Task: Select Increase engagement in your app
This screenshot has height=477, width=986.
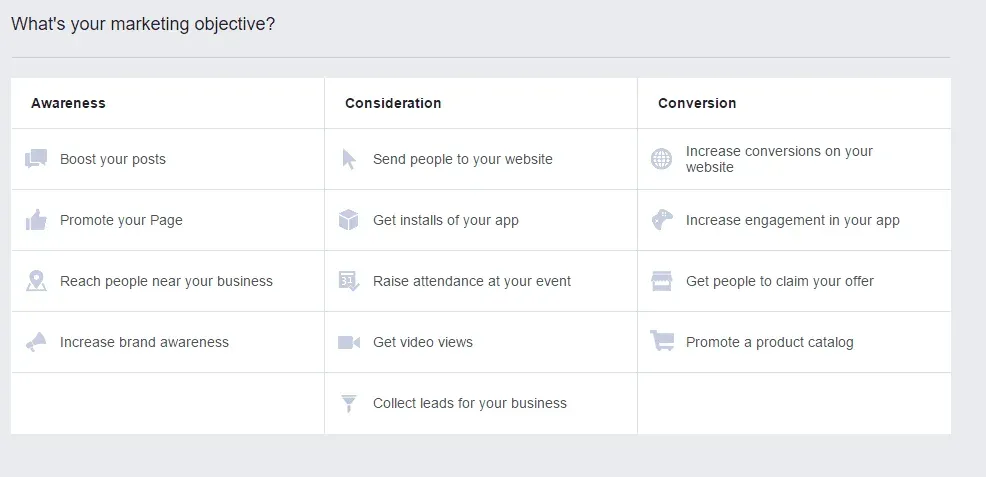Action: click(x=794, y=220)
